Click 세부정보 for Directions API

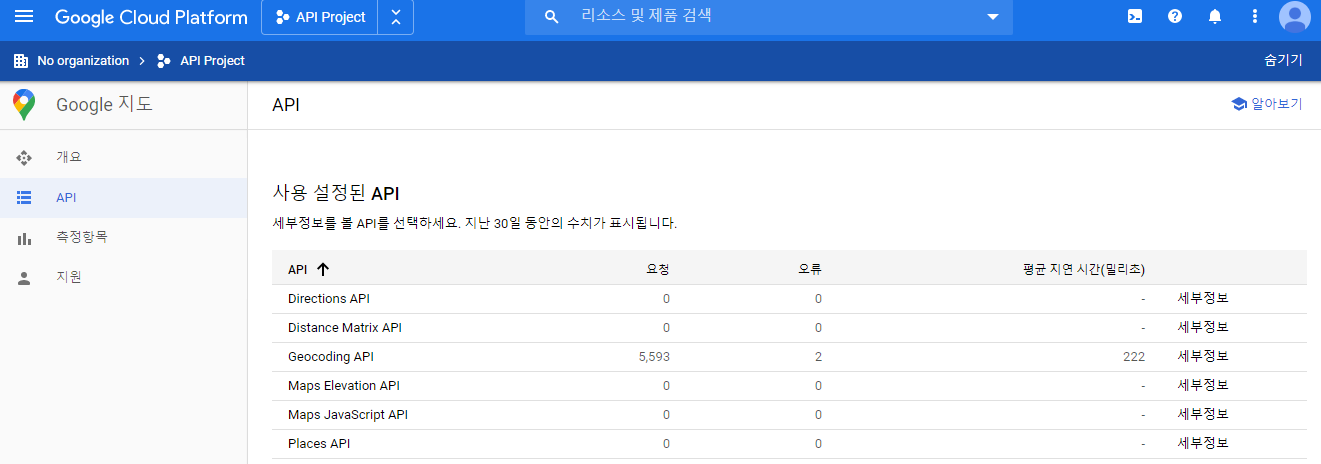1203,299
